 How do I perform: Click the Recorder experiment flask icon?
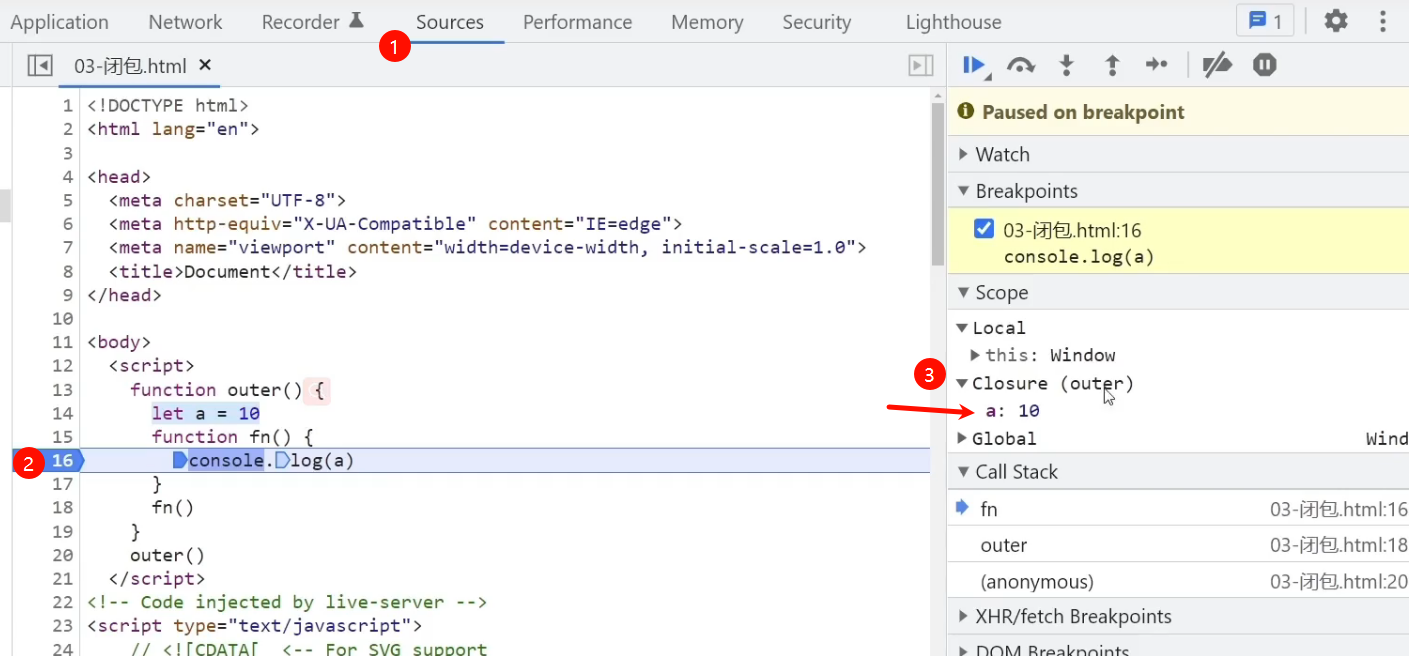(x=356, y=20)
